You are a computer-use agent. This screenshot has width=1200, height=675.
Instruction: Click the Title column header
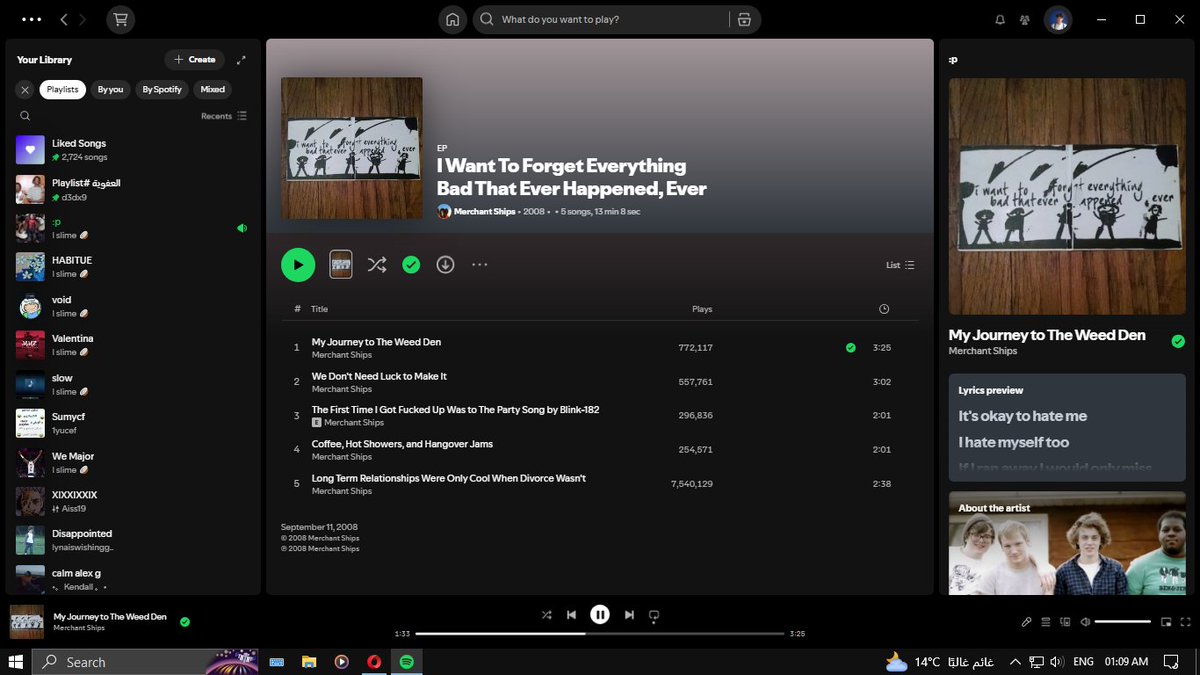[x=319, y=309]
